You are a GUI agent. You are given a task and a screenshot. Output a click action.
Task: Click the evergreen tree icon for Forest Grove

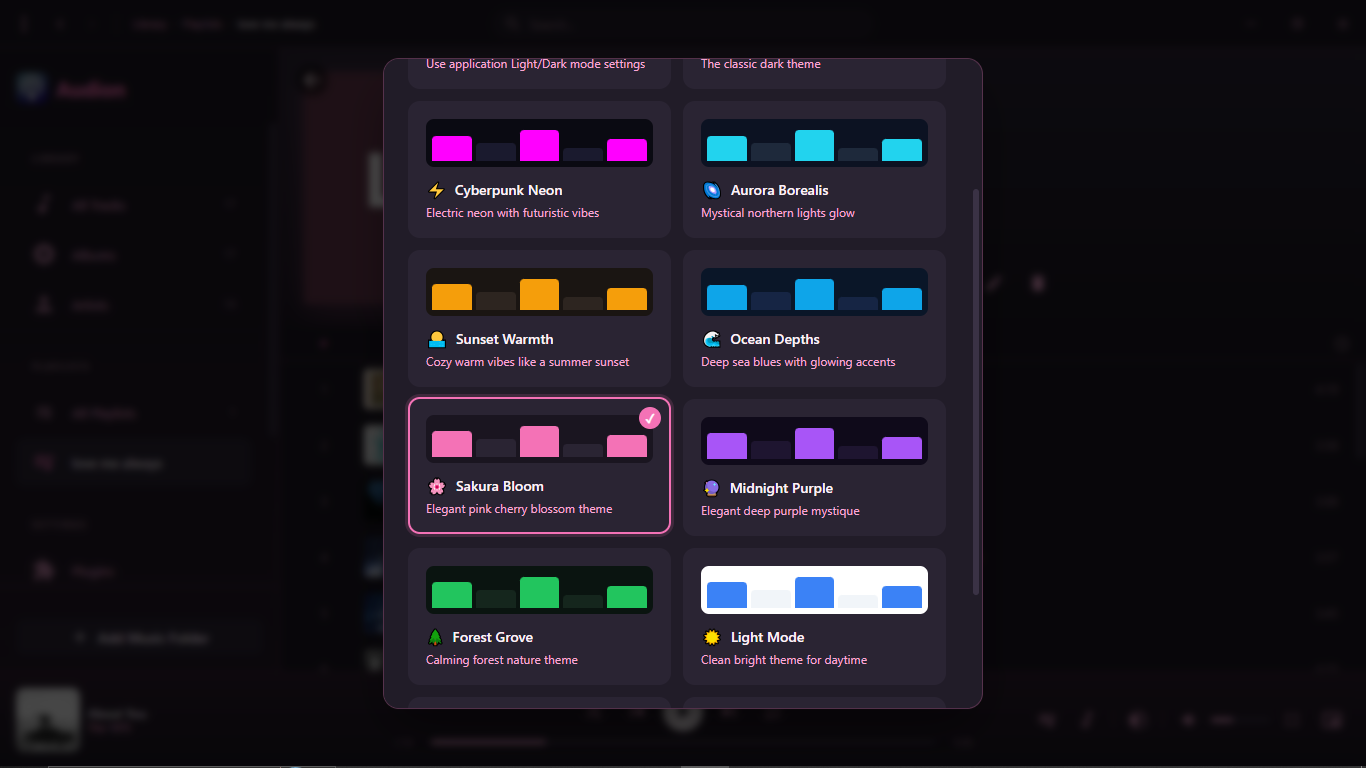[x=435, y=637]
